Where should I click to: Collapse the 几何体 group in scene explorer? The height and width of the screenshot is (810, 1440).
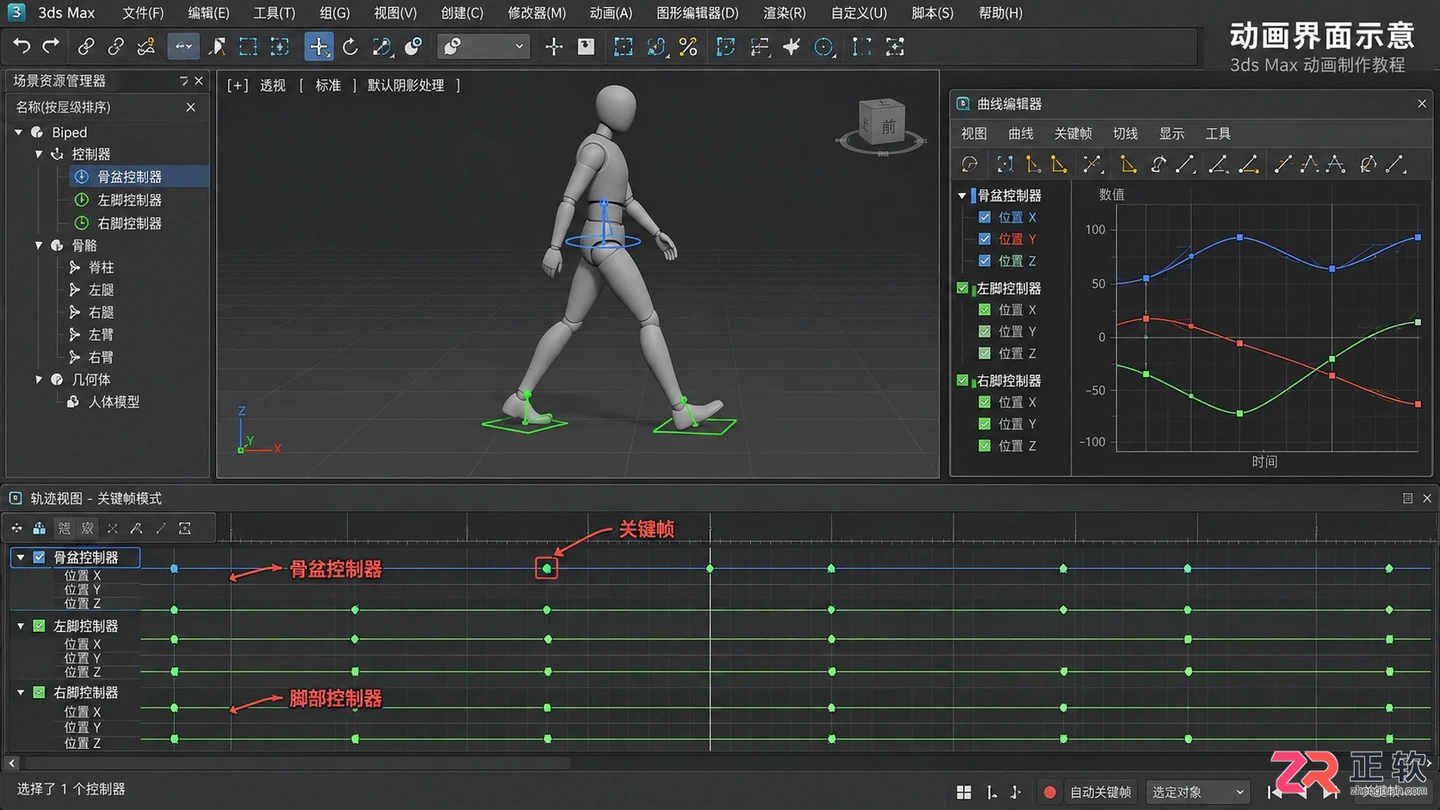[x=40, y=379]
